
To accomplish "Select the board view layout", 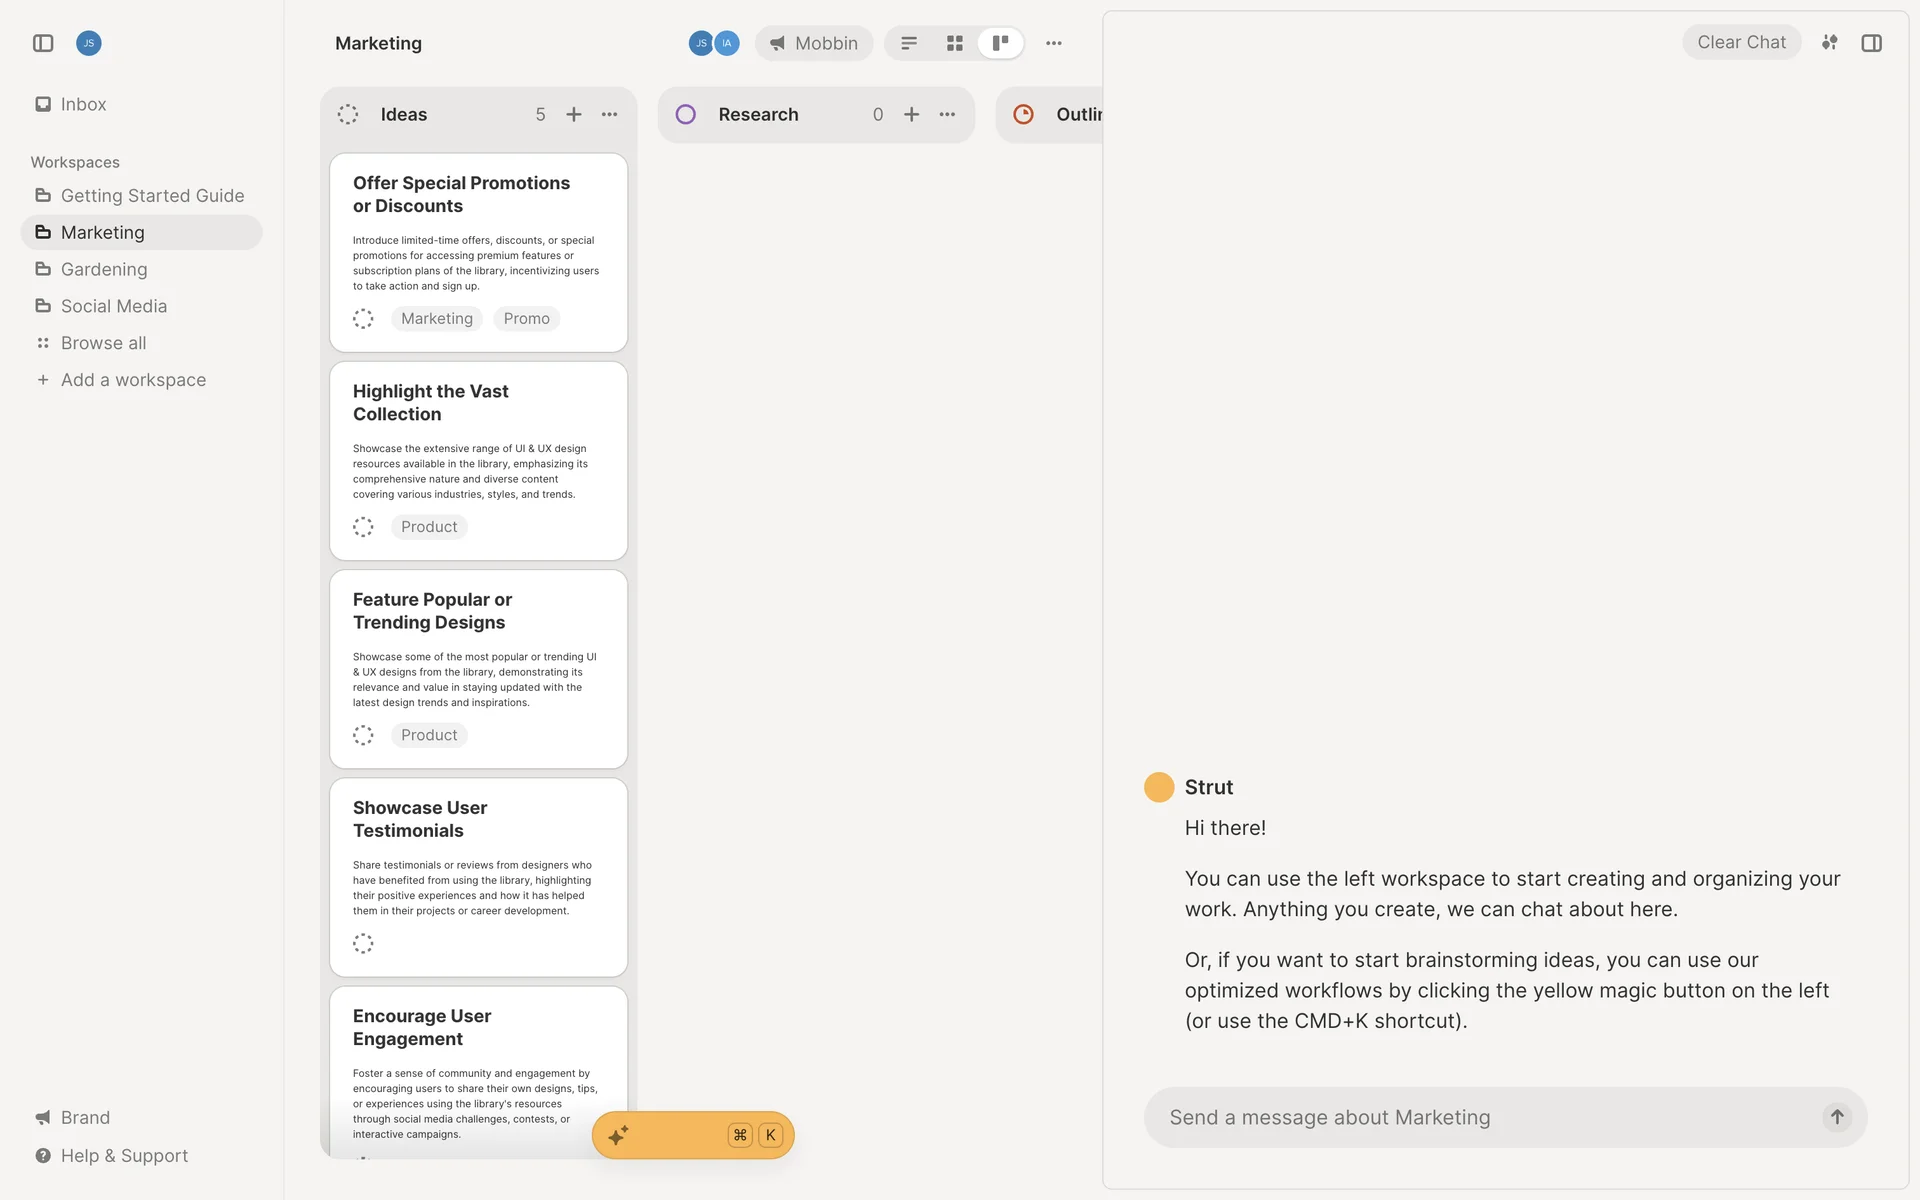I will coord(1000,43).
